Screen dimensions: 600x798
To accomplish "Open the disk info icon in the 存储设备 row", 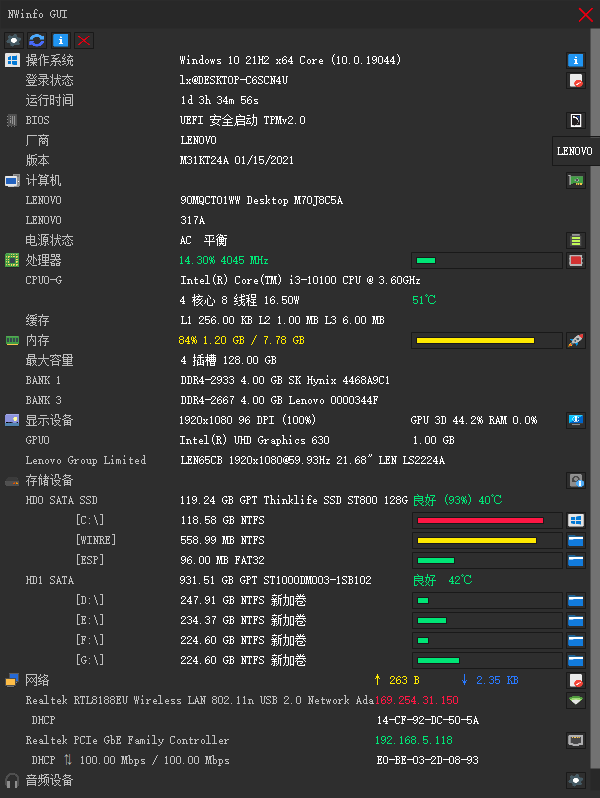I will click(576, 480).
